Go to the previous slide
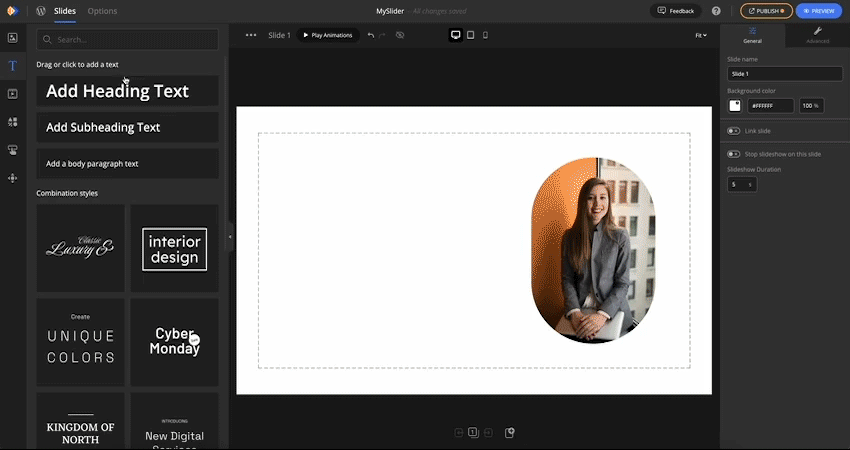Viewport: 850px width, 450px height. 459,433
